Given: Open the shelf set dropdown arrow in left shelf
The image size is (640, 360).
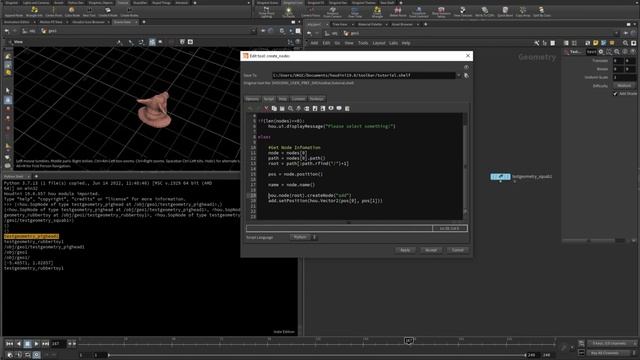Looking at the screenshot, I should pos(249,3).
